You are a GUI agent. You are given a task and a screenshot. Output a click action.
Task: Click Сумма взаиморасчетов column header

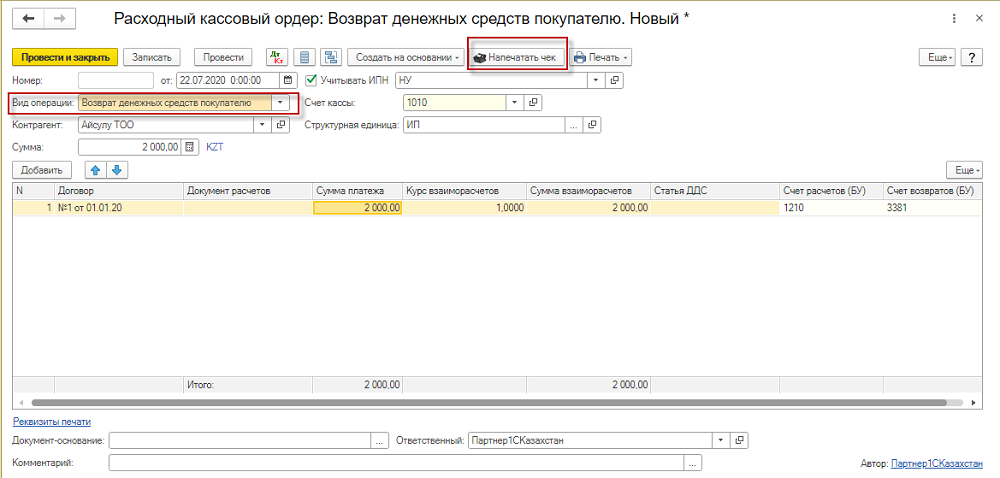pyautogui.click(x=589, y=191)
